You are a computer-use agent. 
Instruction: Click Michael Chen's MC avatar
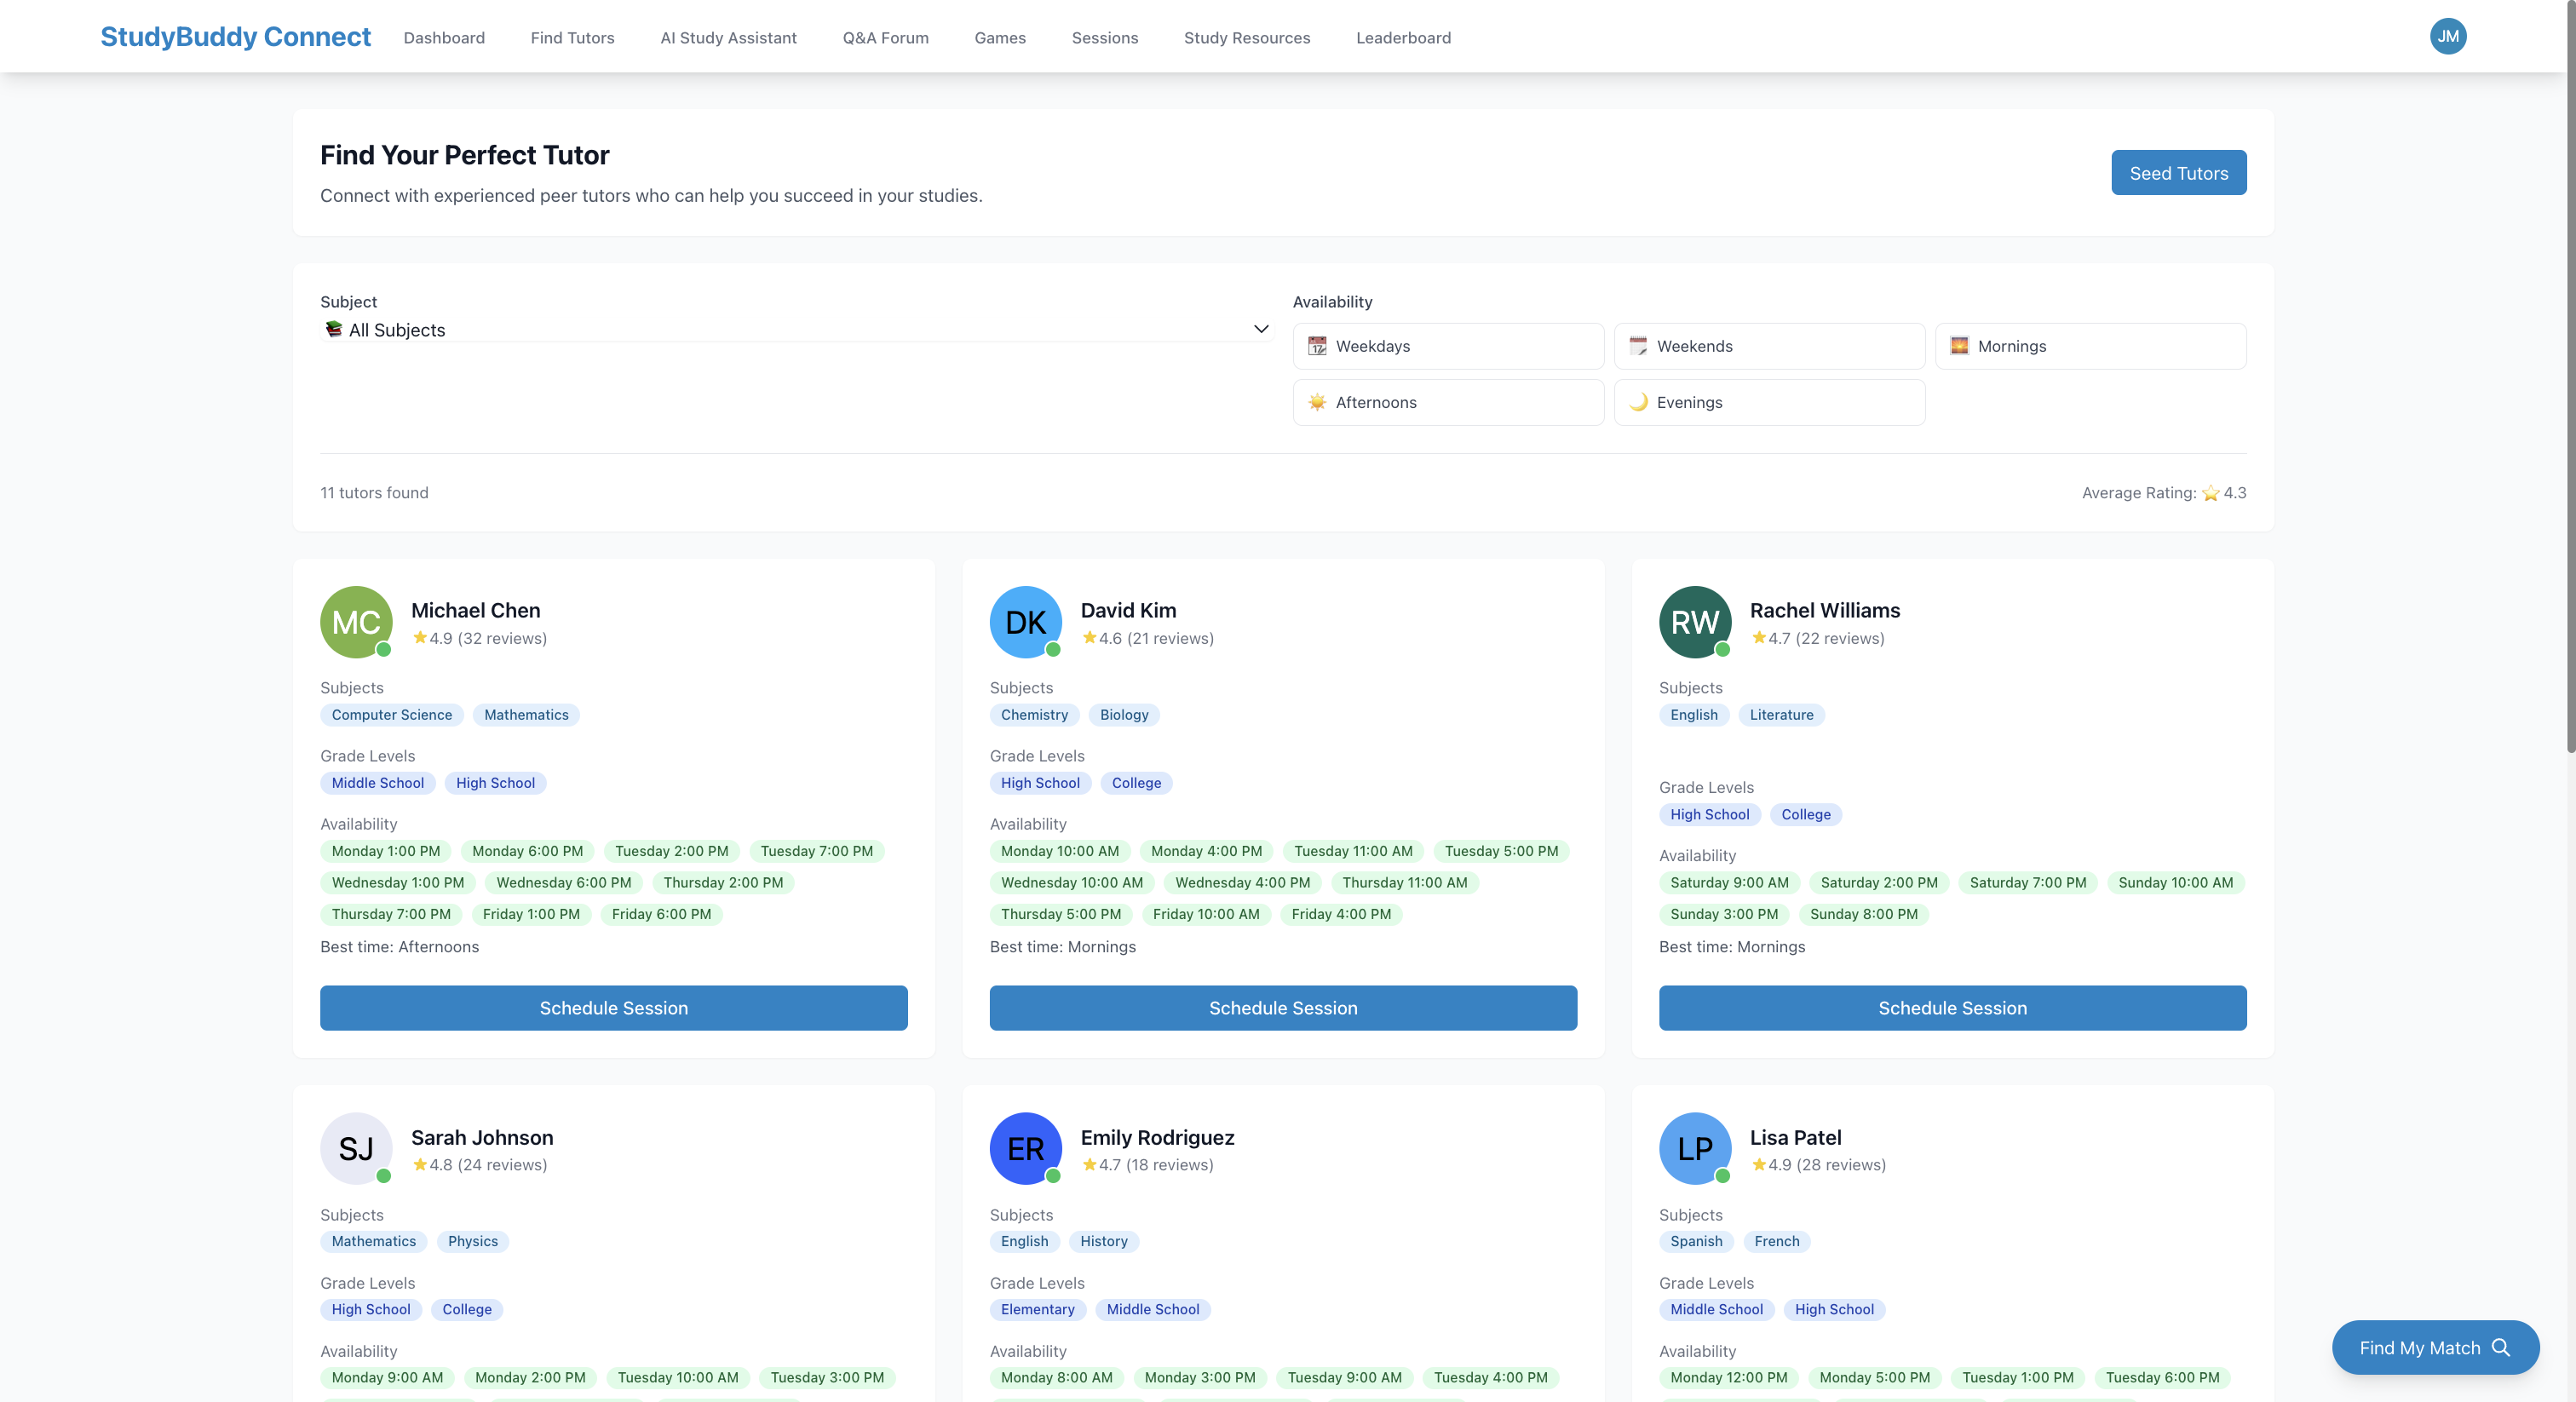click(356, 622)
